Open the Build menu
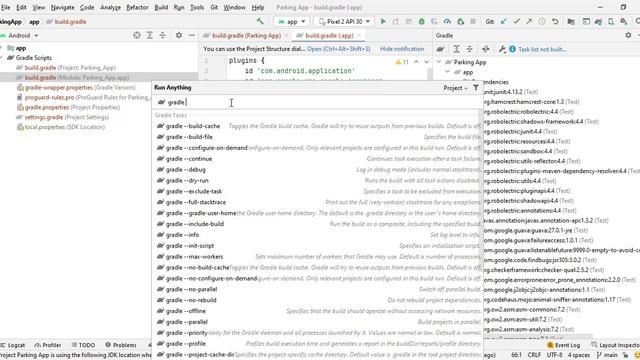 pyautogui.click(x=161, y=7)
